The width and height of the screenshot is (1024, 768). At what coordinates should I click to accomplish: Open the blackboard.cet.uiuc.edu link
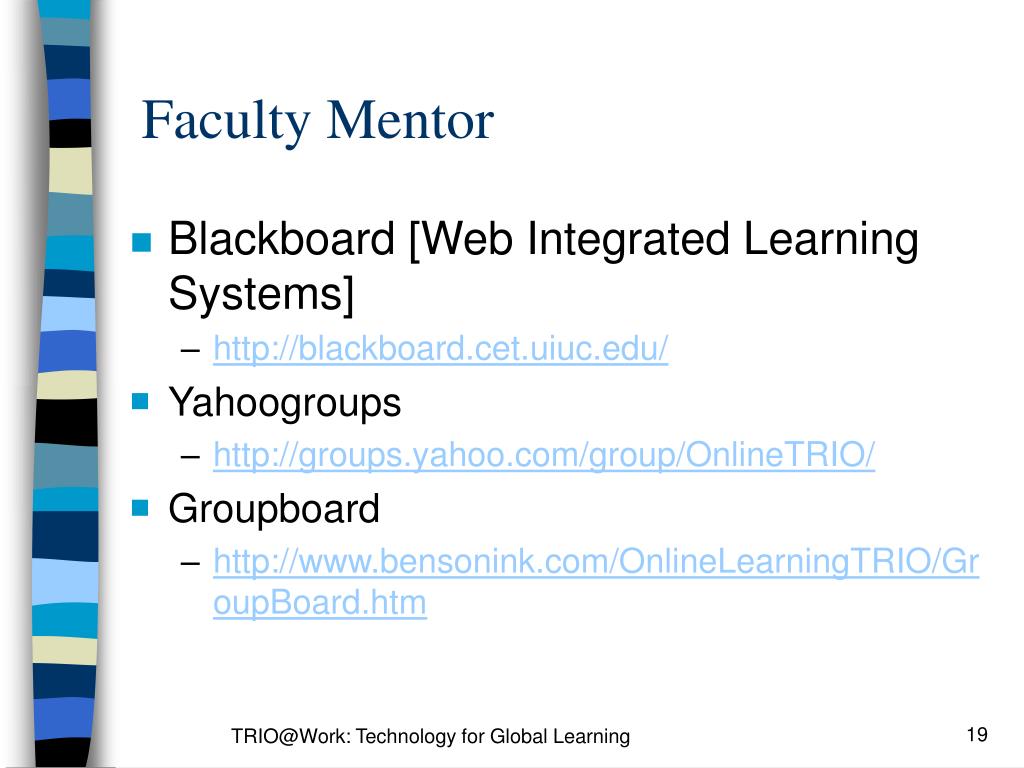point(441,348)
